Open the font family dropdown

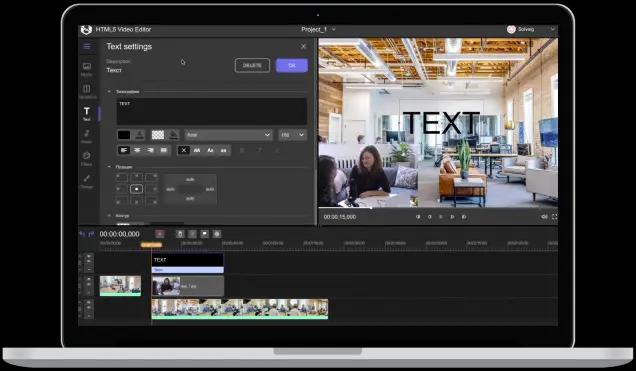pos(228,135)
